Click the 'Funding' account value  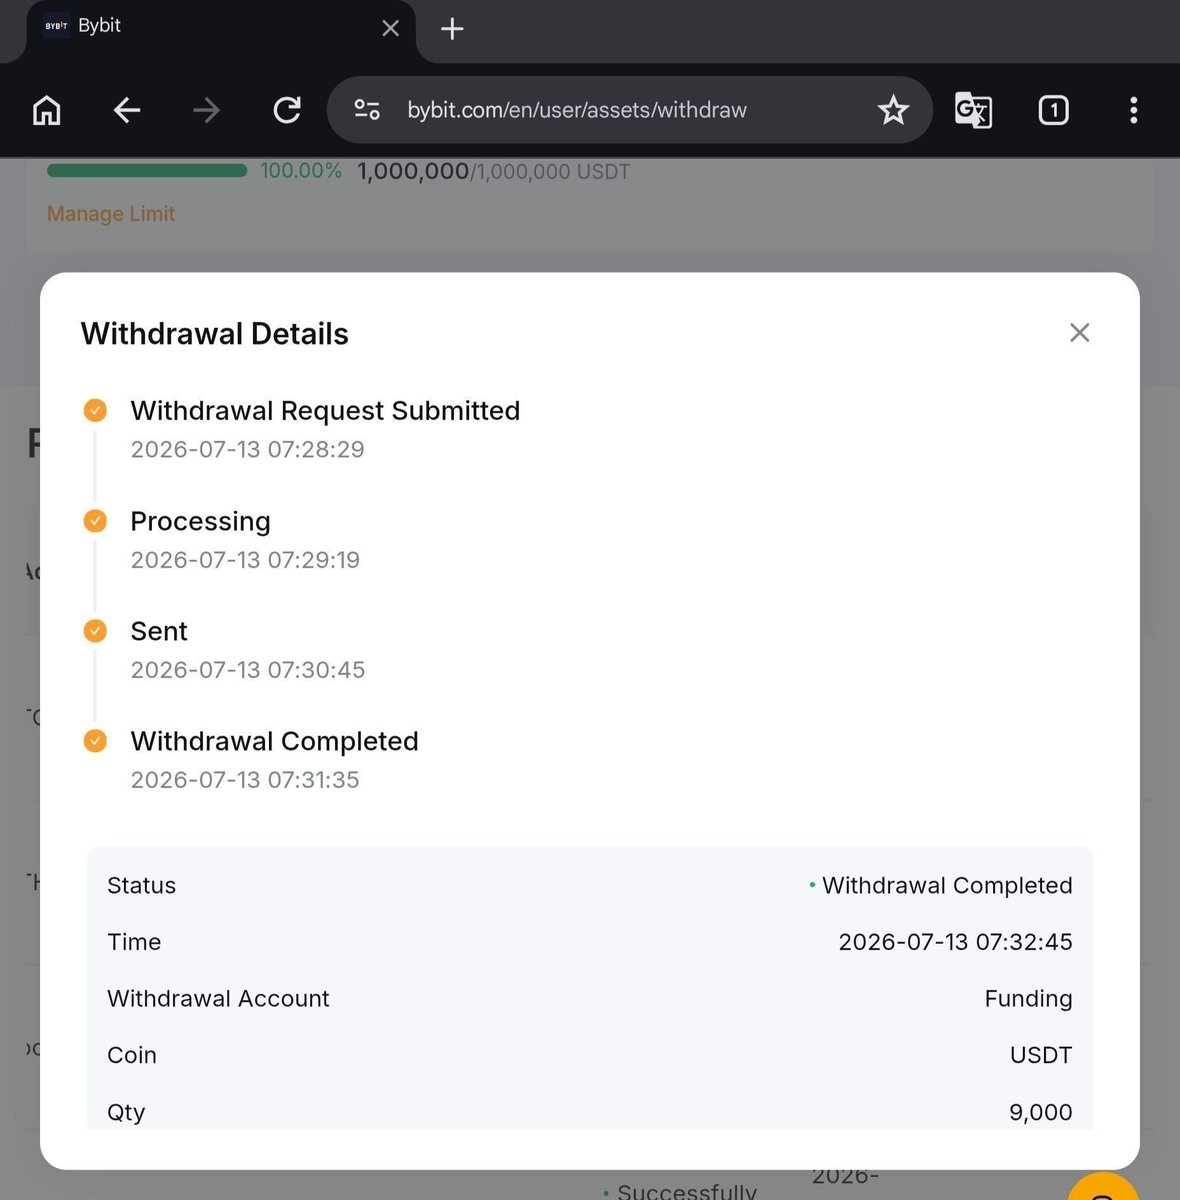coord(1028,999)
